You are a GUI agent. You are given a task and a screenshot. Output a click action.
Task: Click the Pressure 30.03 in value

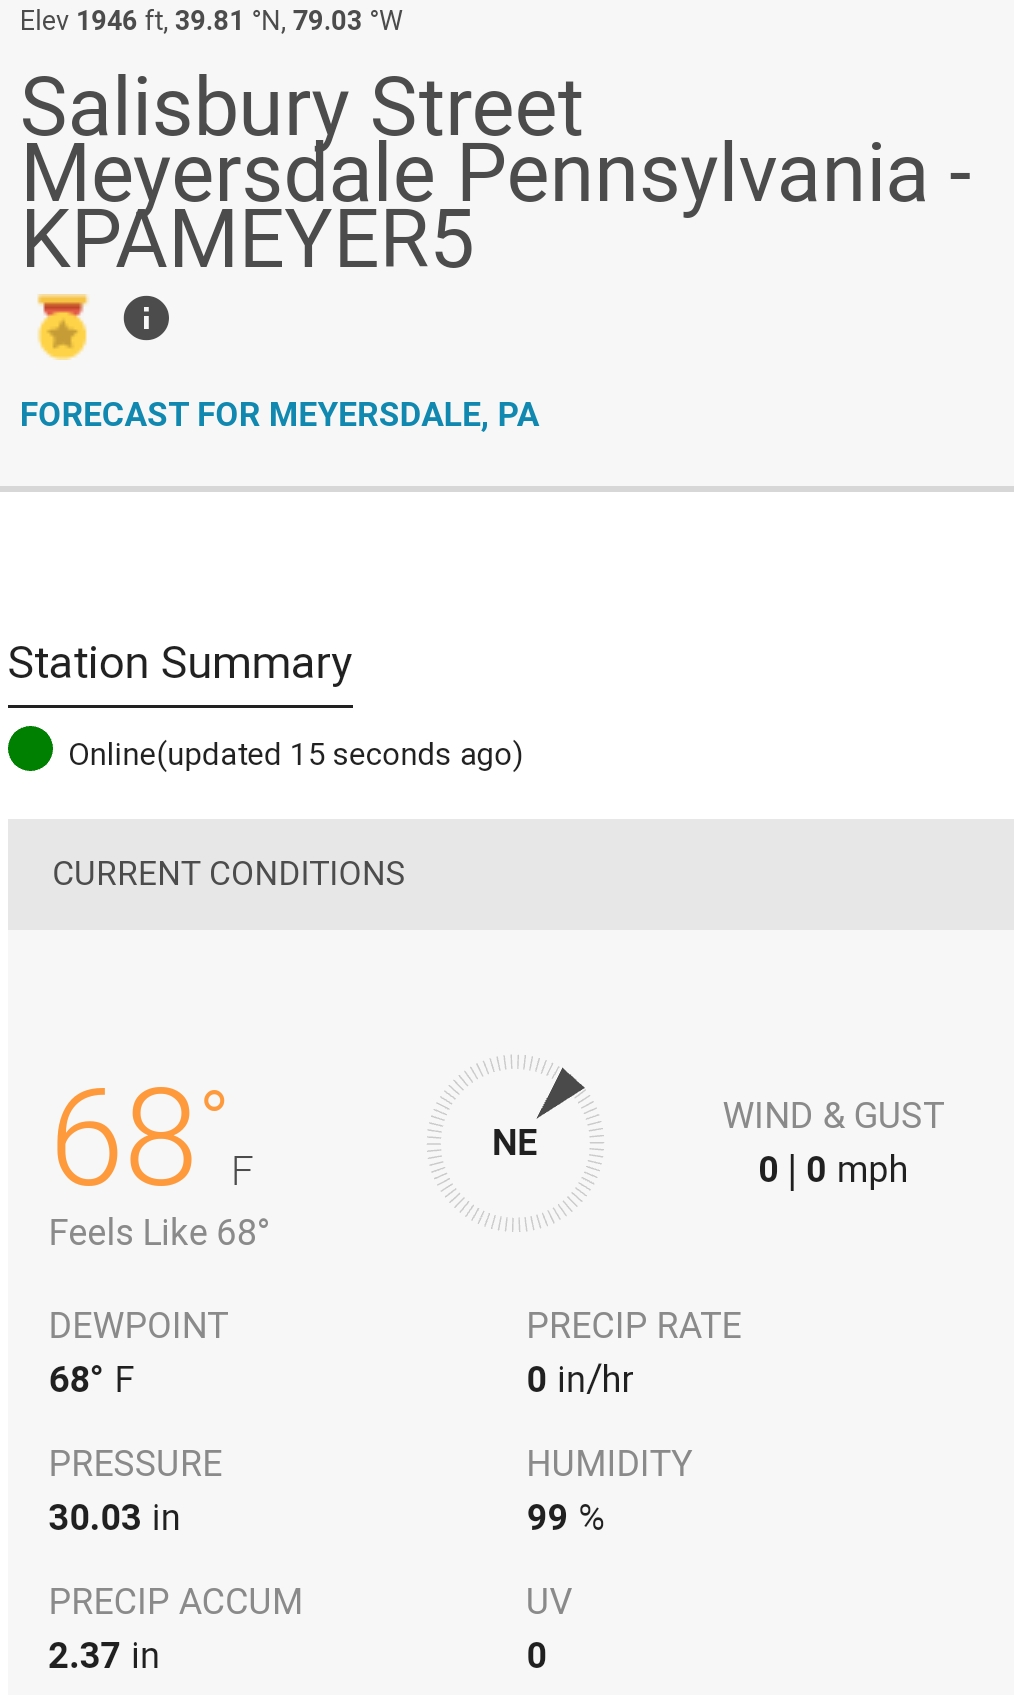[x=114, y=1518]
